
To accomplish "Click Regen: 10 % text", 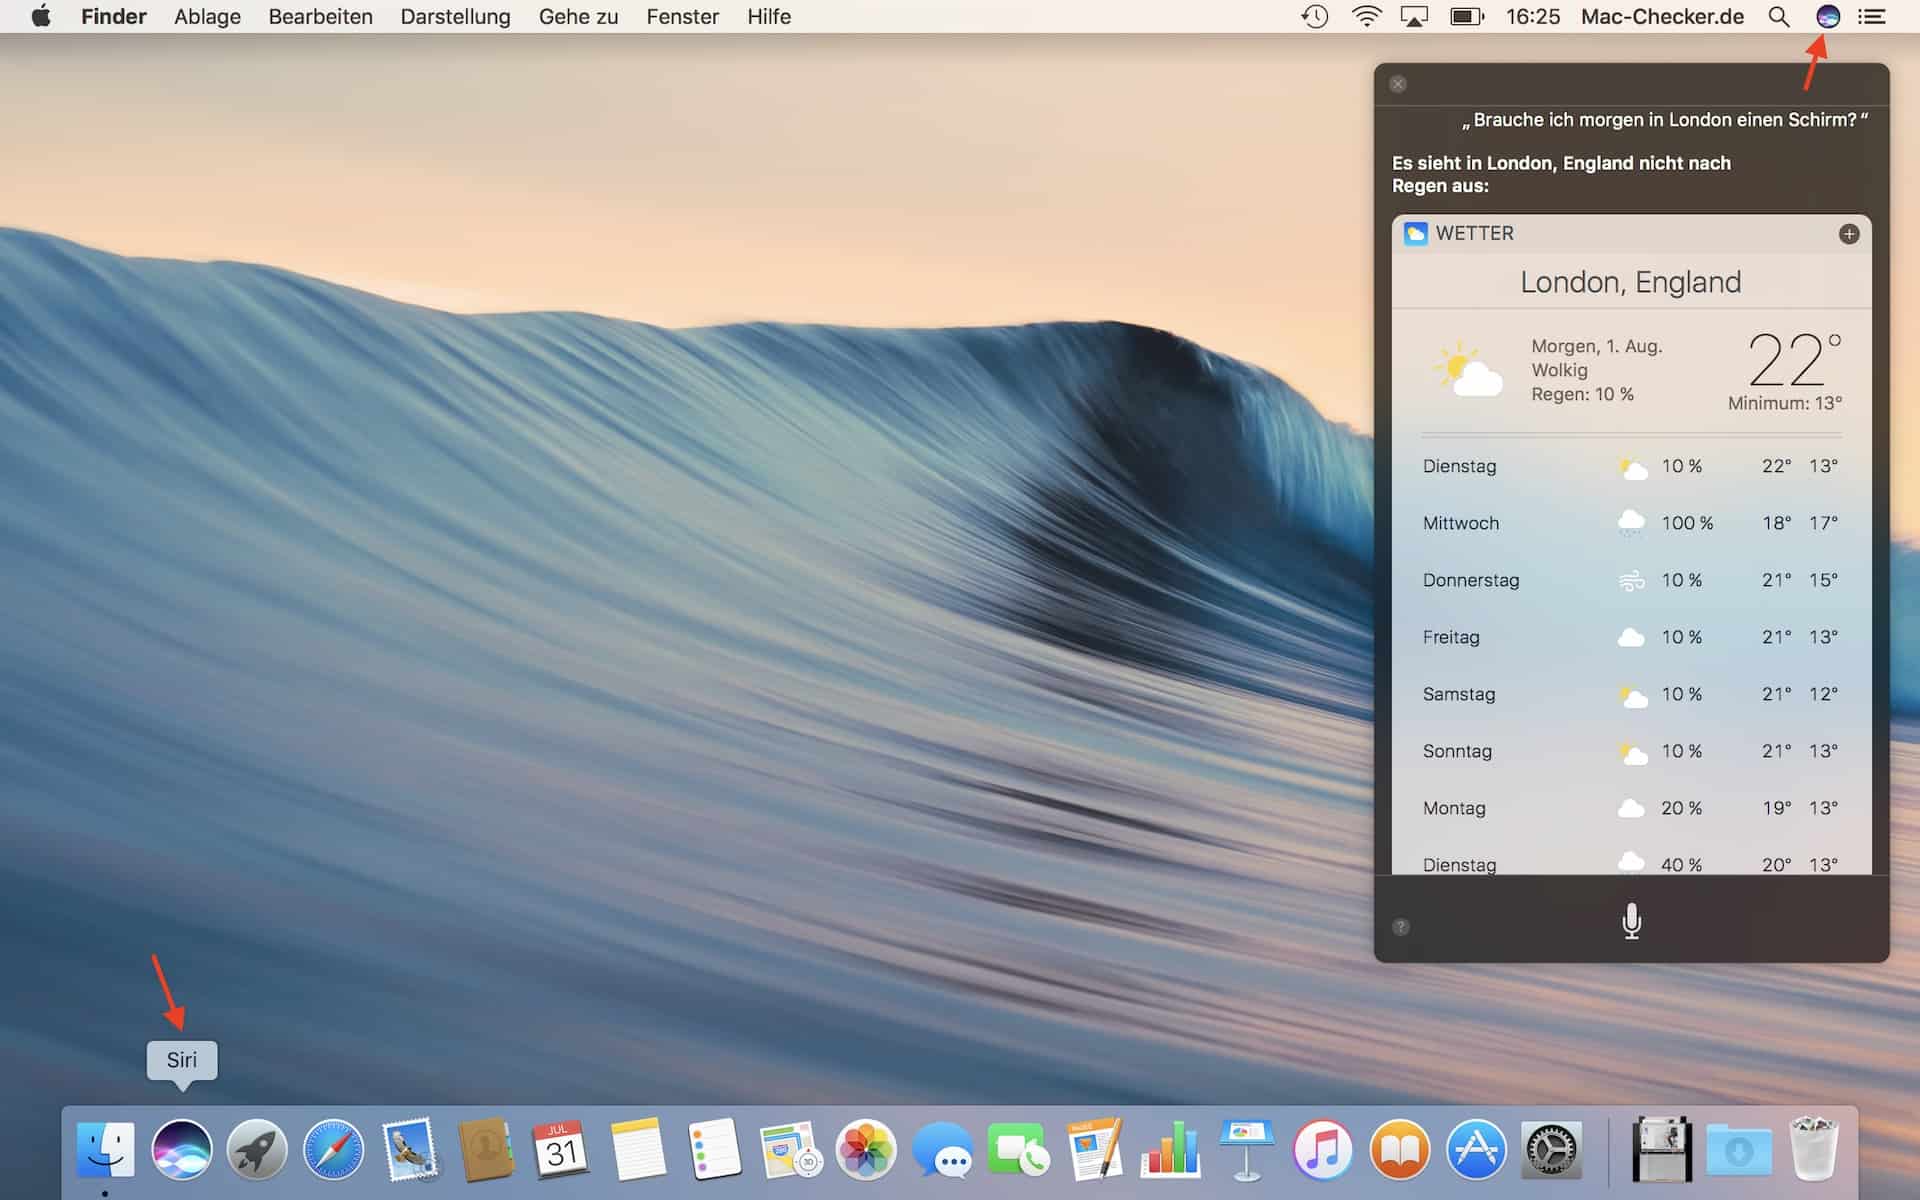I will (1582, 394).
